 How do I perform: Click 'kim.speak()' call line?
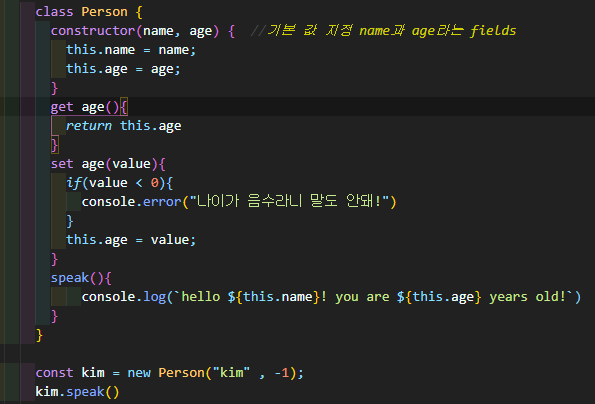click(77, 392)
